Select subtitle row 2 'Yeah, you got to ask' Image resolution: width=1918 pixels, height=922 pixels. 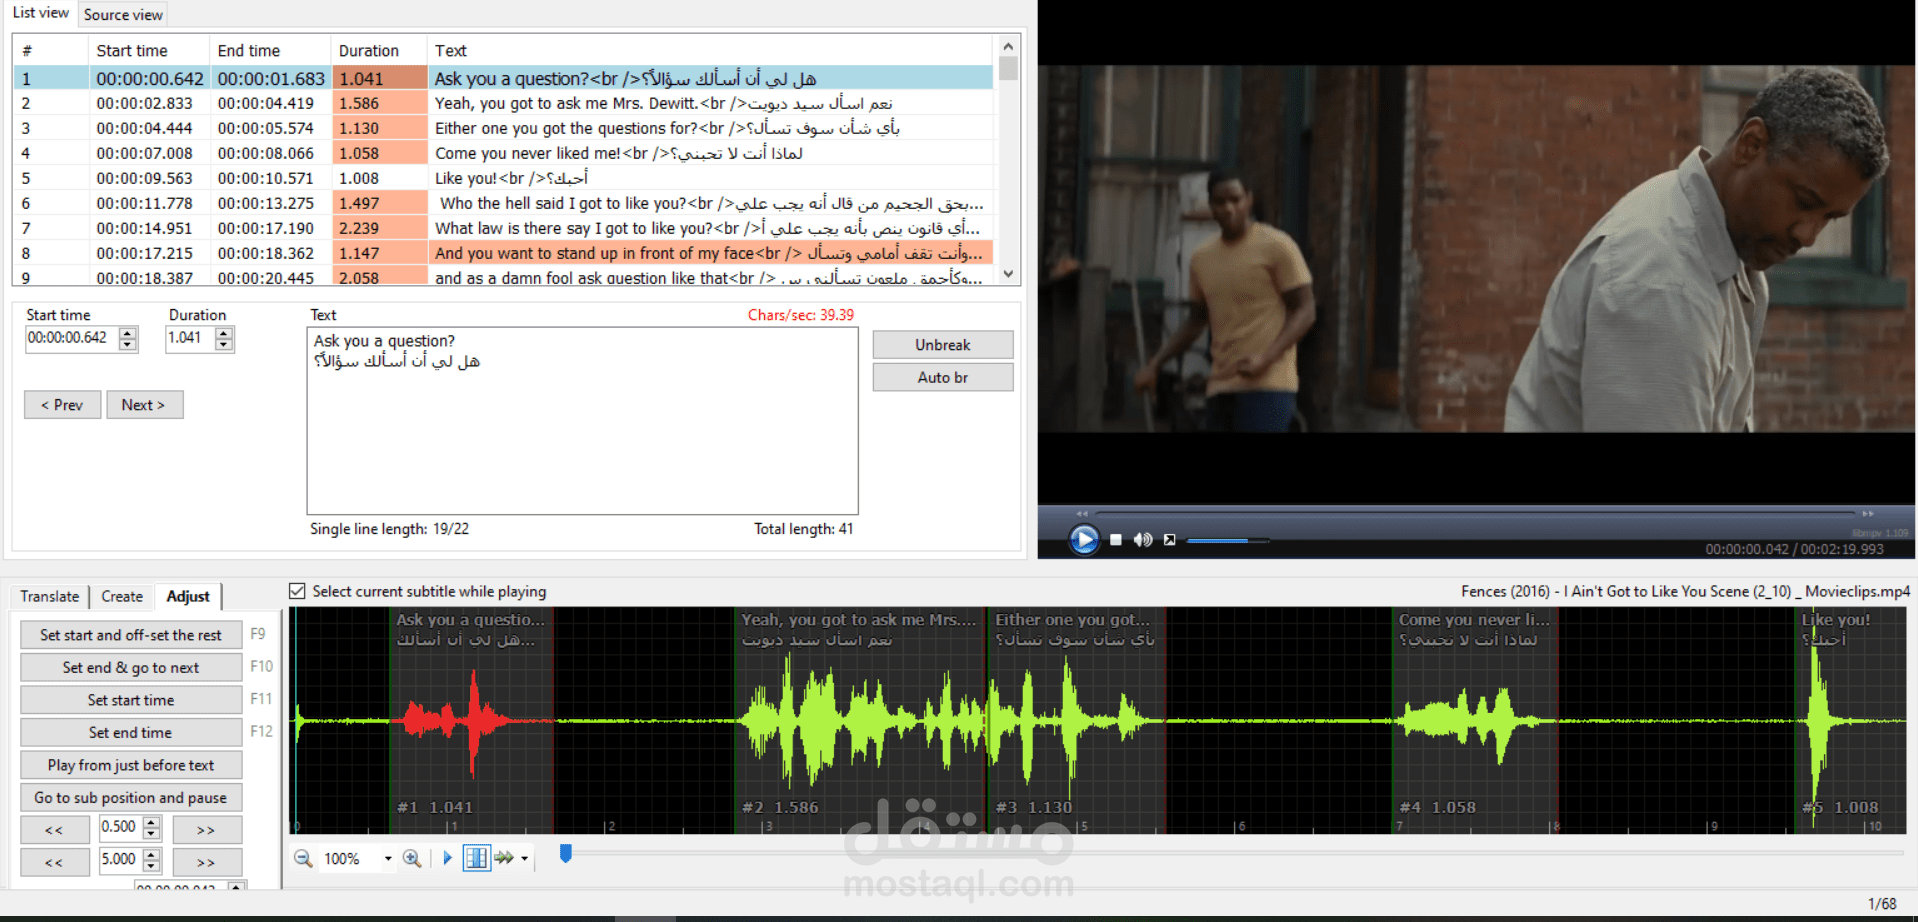[x=503, y=103]
